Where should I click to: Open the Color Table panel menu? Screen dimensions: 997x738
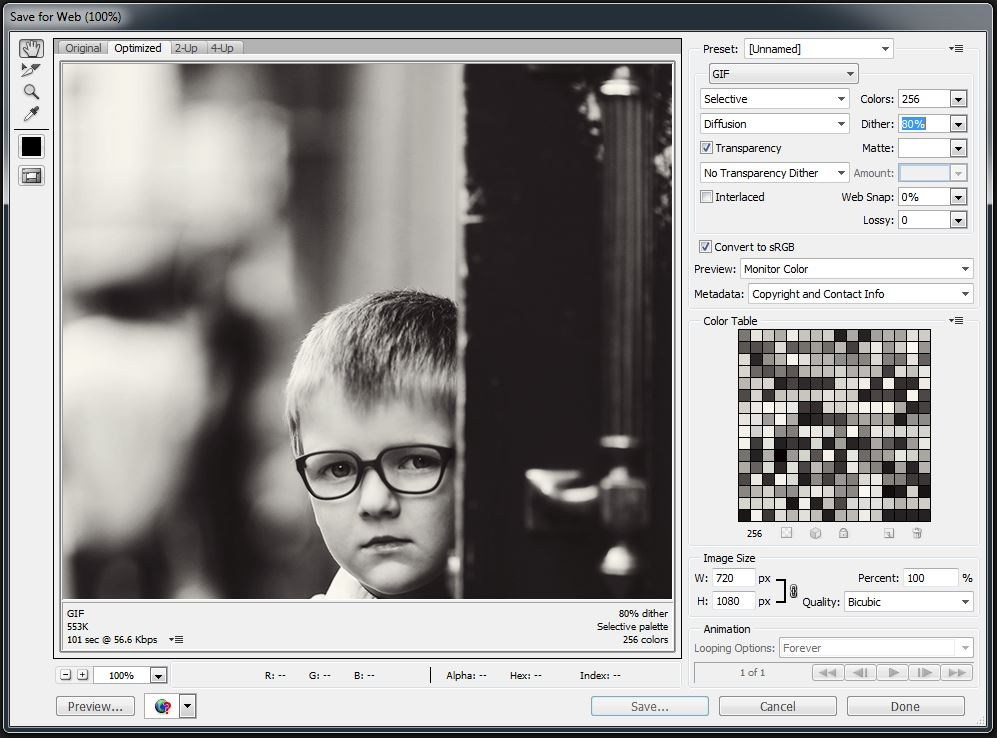[x=957, y=321]
